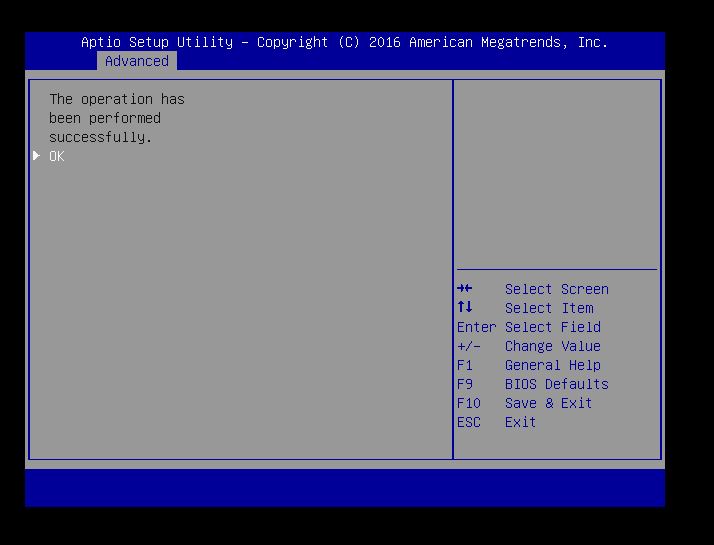714x545 pixels.
Task: Click the 'ESC' key label
Action: (x=469, y=423)
